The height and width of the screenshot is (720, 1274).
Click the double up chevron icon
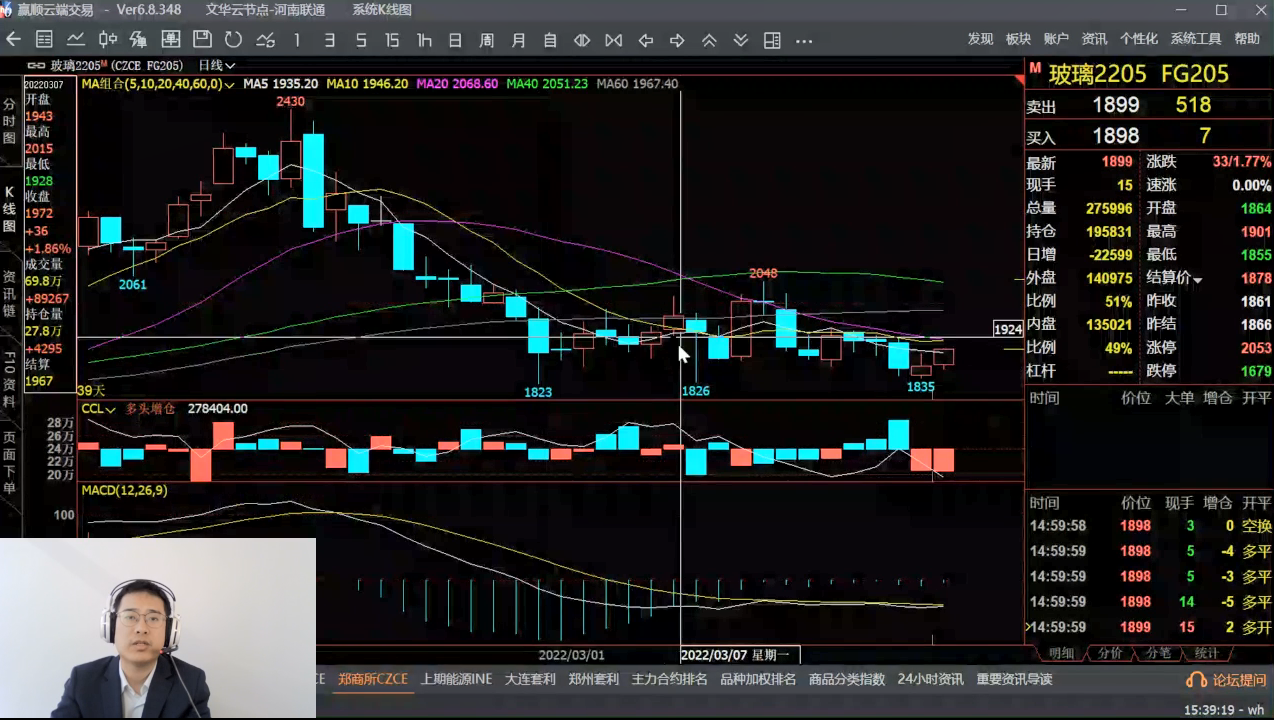pos(709,40)
